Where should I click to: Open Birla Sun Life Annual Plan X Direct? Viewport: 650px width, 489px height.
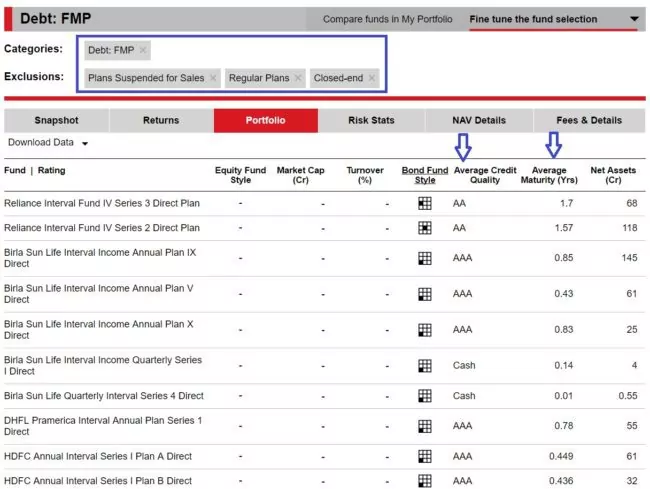pos(99,329)
